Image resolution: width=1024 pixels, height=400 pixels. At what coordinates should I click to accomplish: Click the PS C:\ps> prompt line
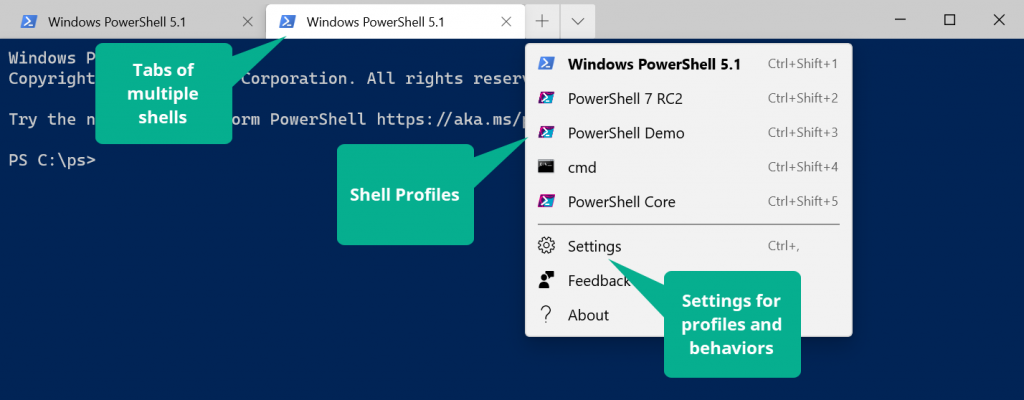52,158
